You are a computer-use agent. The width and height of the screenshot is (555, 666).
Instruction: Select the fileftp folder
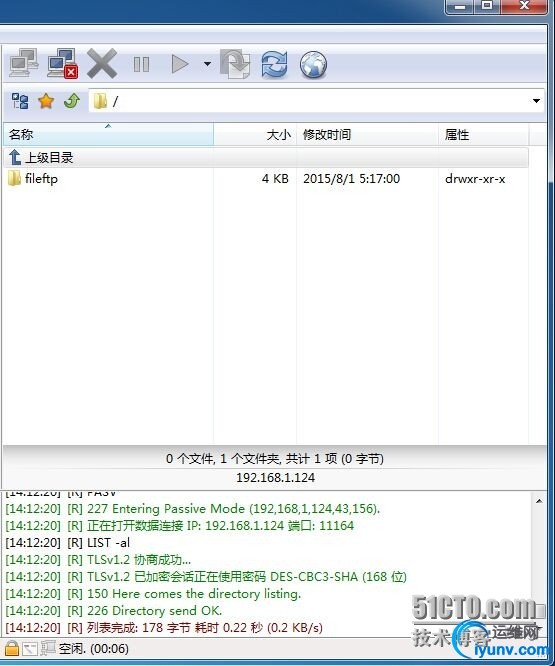[33, 178]
